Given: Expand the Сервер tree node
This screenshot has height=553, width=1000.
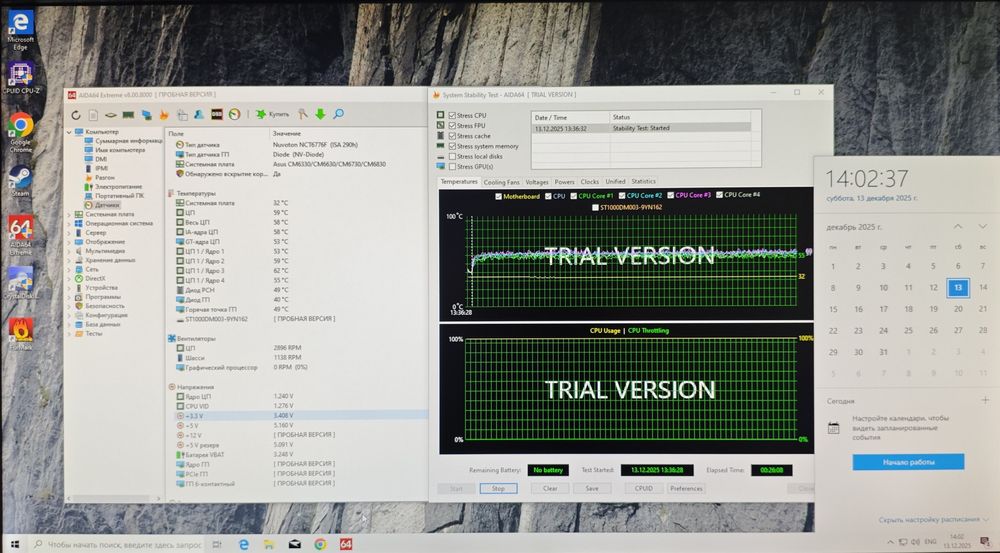Looking at the screenshot, I should click(70, 233).
